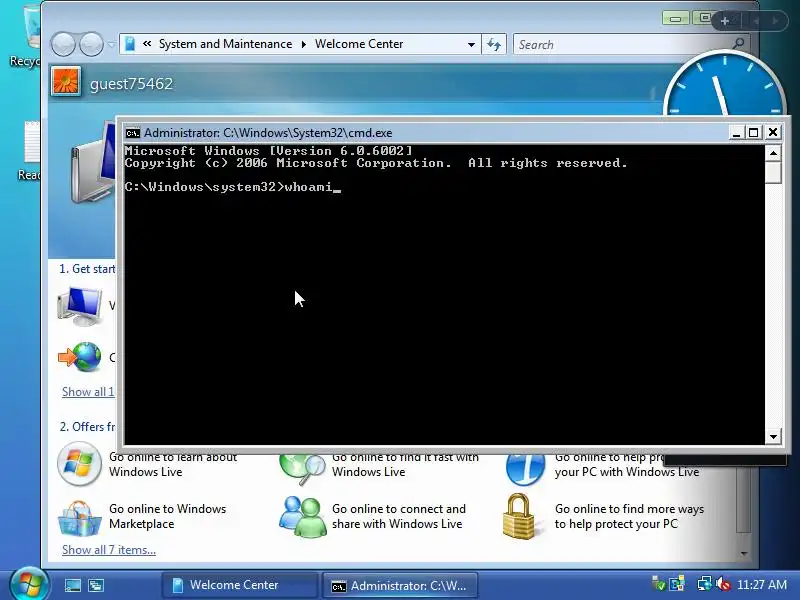Click scroll up arrow in cmd window

tap(773, 153)
